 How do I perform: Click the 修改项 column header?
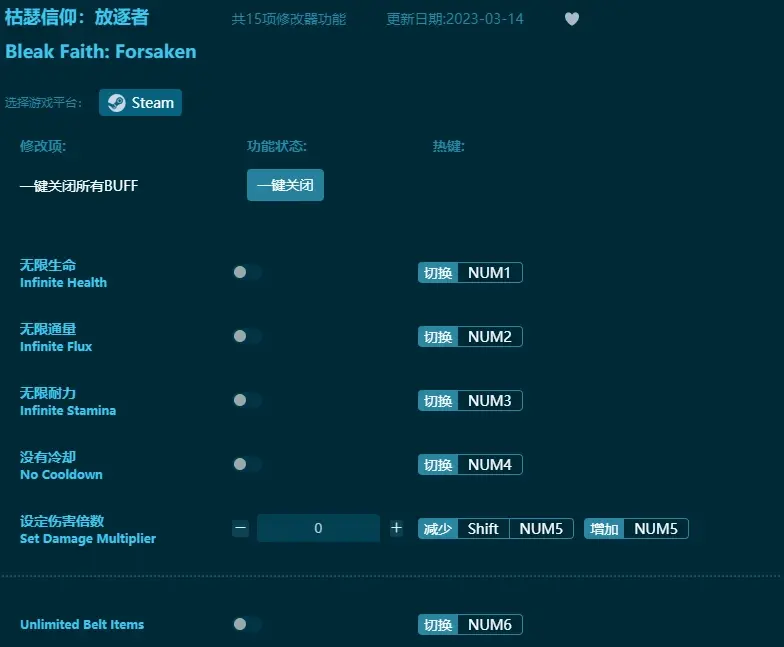42,146
